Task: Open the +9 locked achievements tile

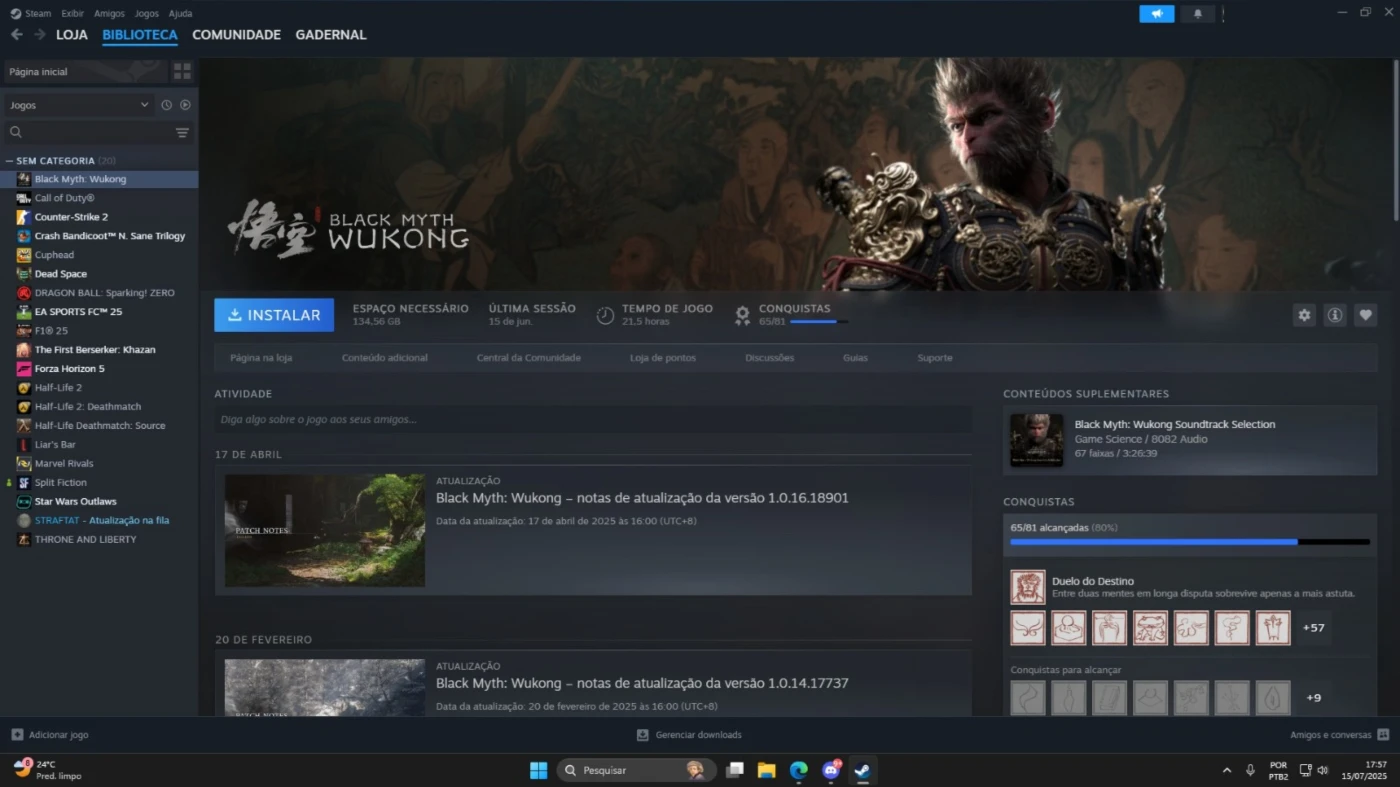Action: pyautogui.click(x=1313, y=698)
